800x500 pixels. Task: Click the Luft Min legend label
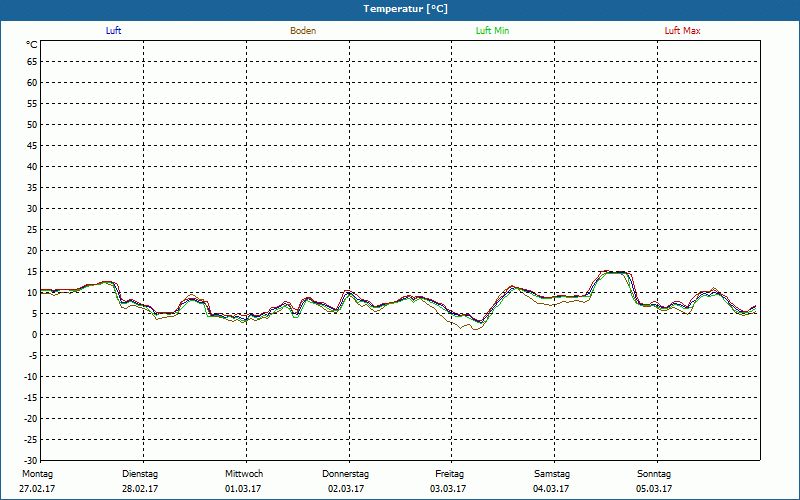click(492, 31)
